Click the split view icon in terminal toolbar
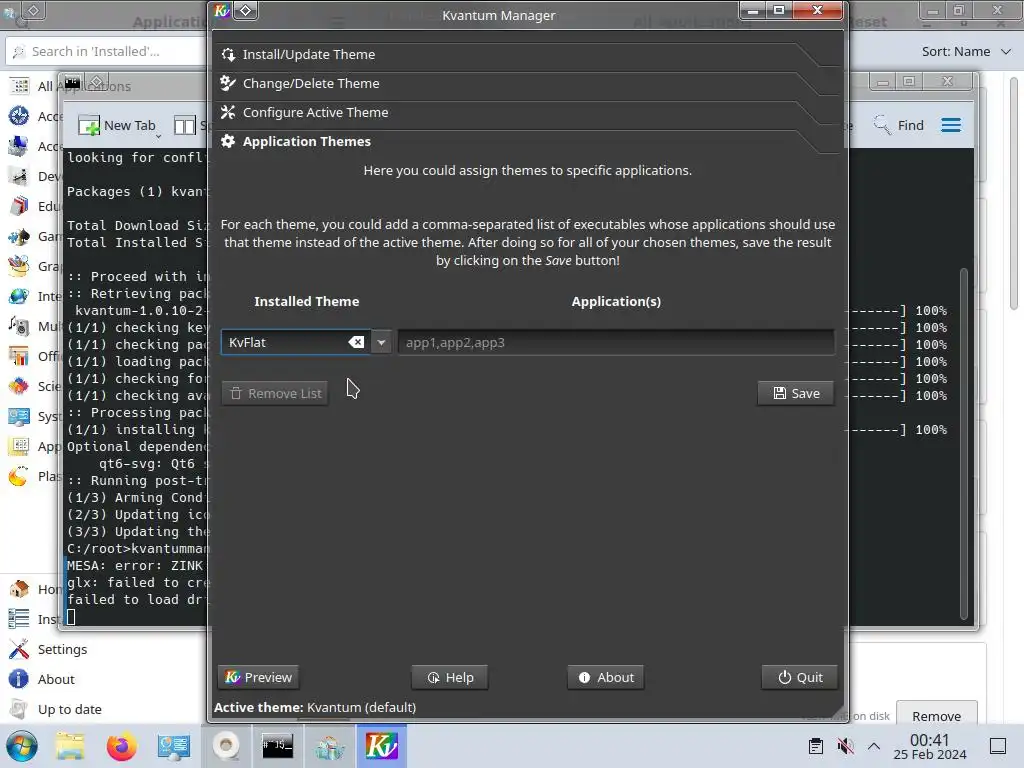The width and height of the screenshot is (1024, 768). coord(185,125)
